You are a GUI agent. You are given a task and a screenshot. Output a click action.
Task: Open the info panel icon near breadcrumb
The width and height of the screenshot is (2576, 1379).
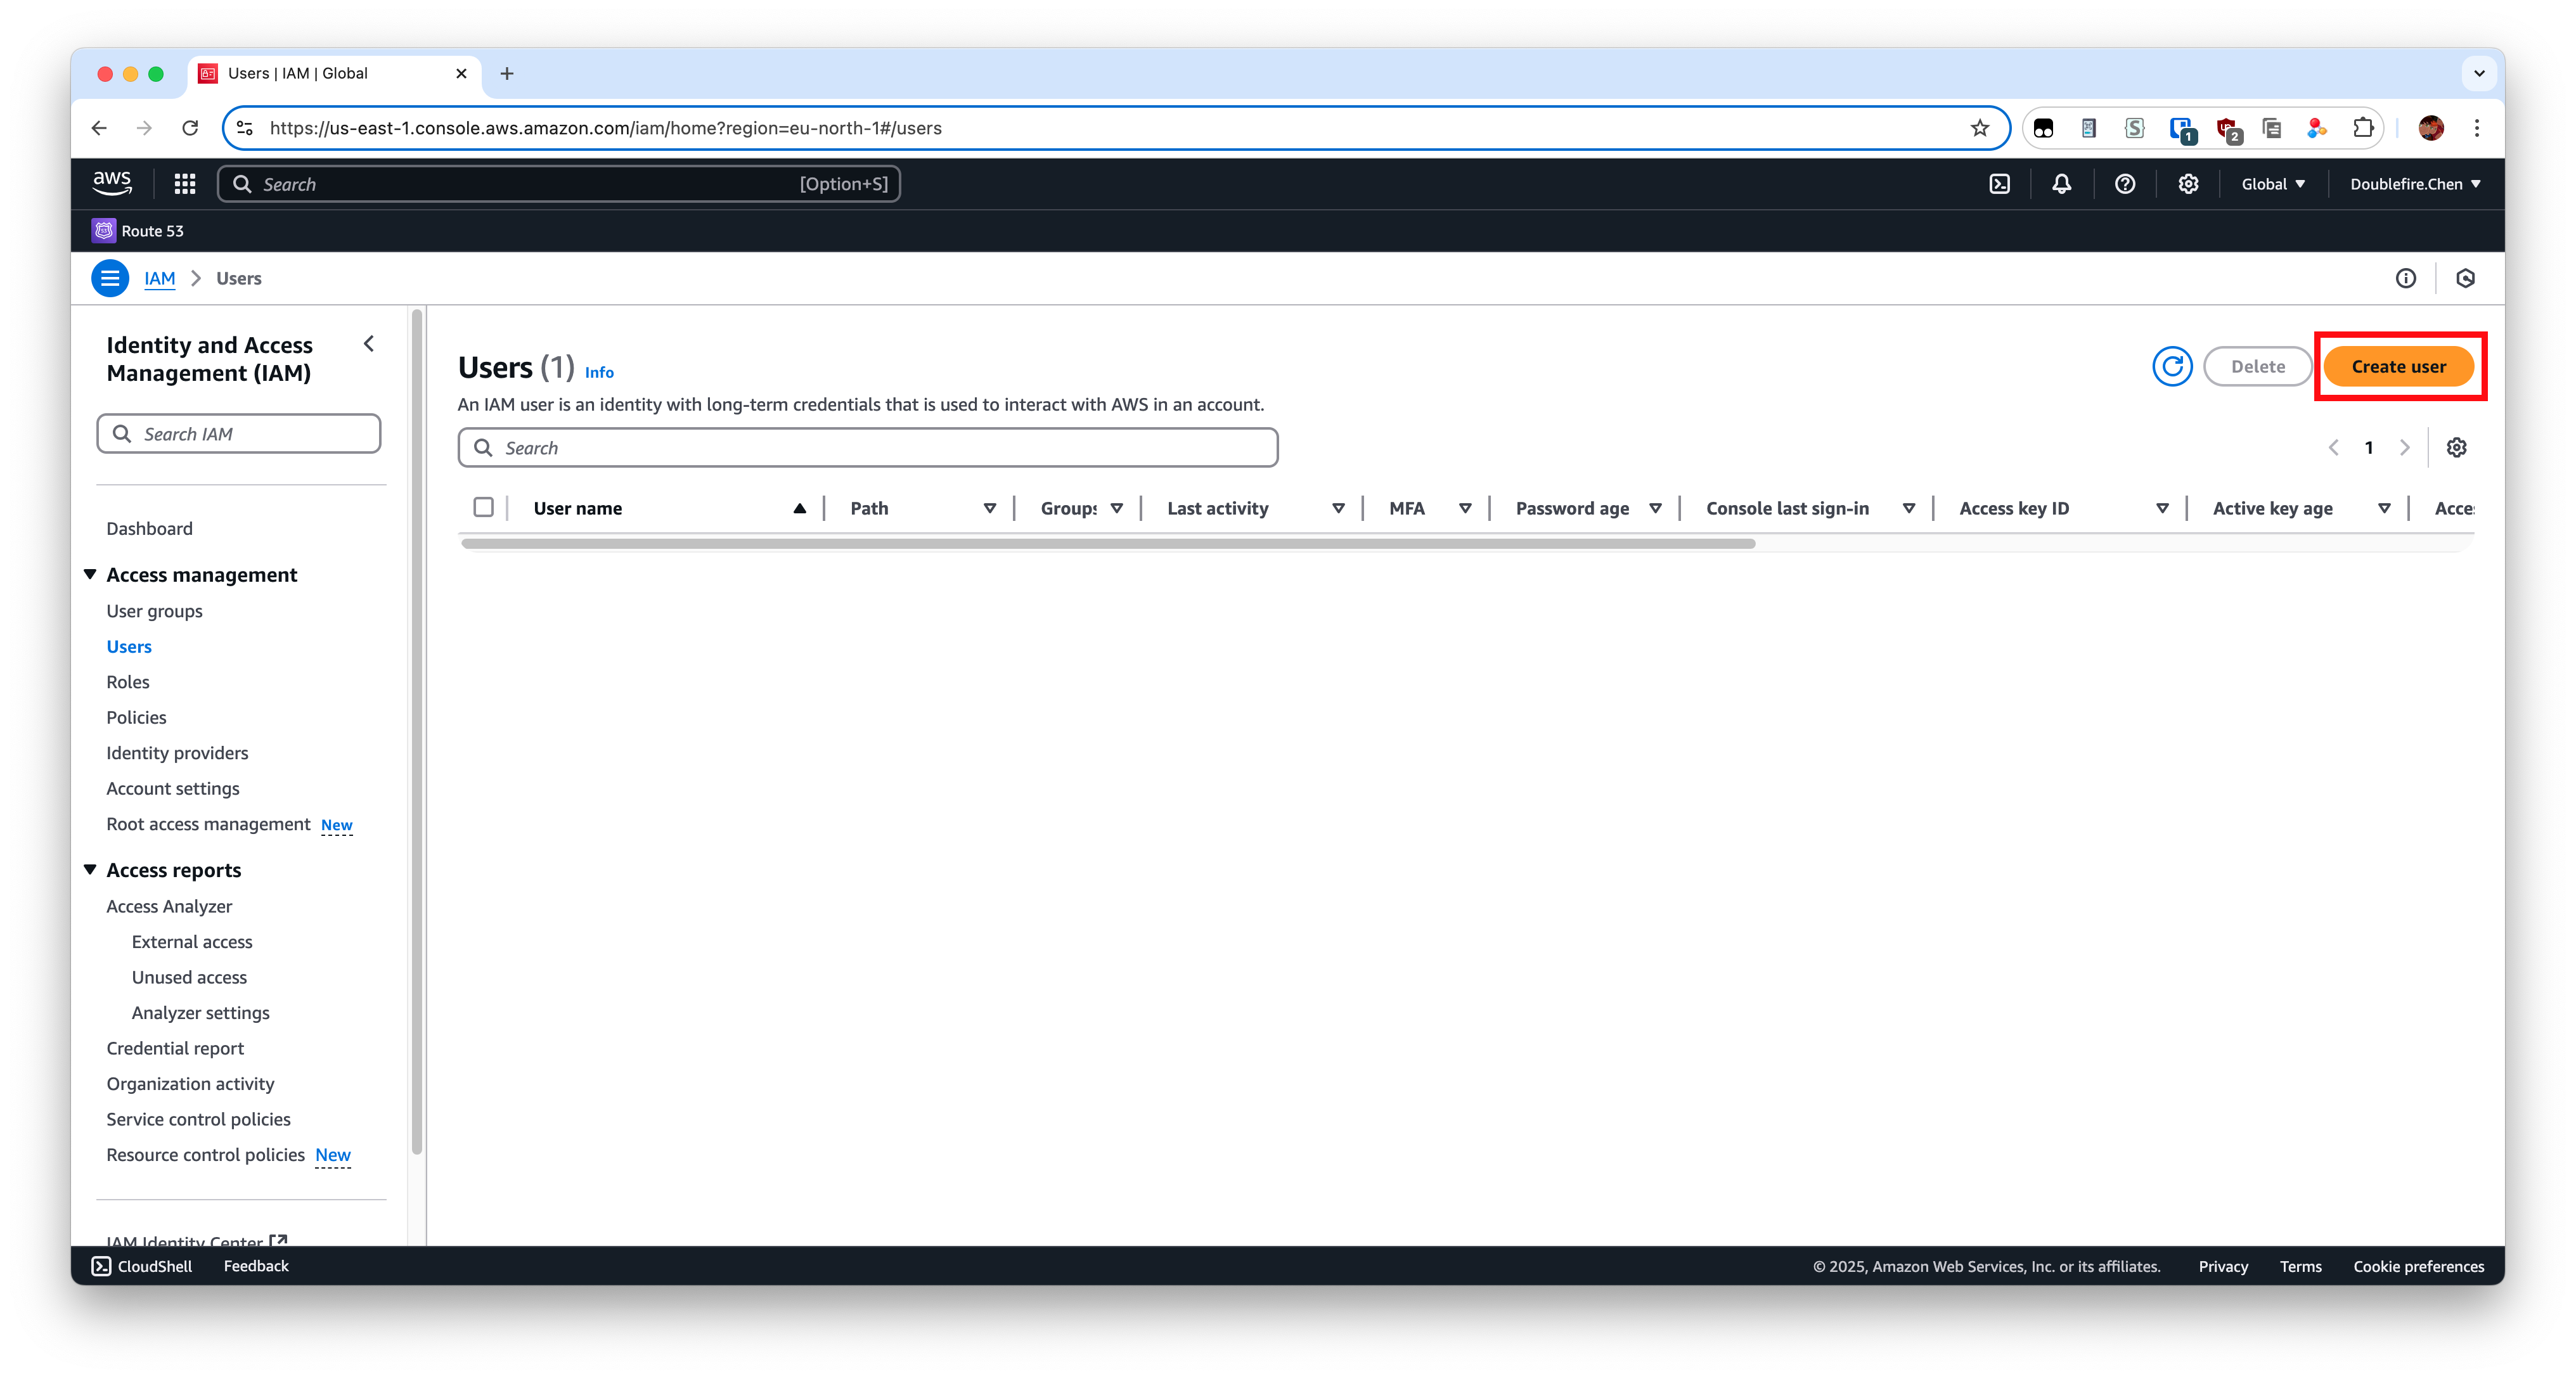point(2405,278)
